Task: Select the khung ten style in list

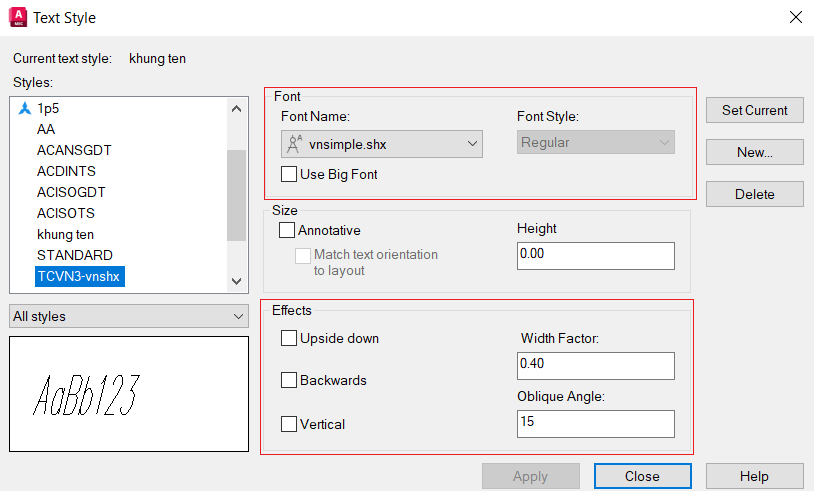Action: pyautogui.click(x=65, y=234)
